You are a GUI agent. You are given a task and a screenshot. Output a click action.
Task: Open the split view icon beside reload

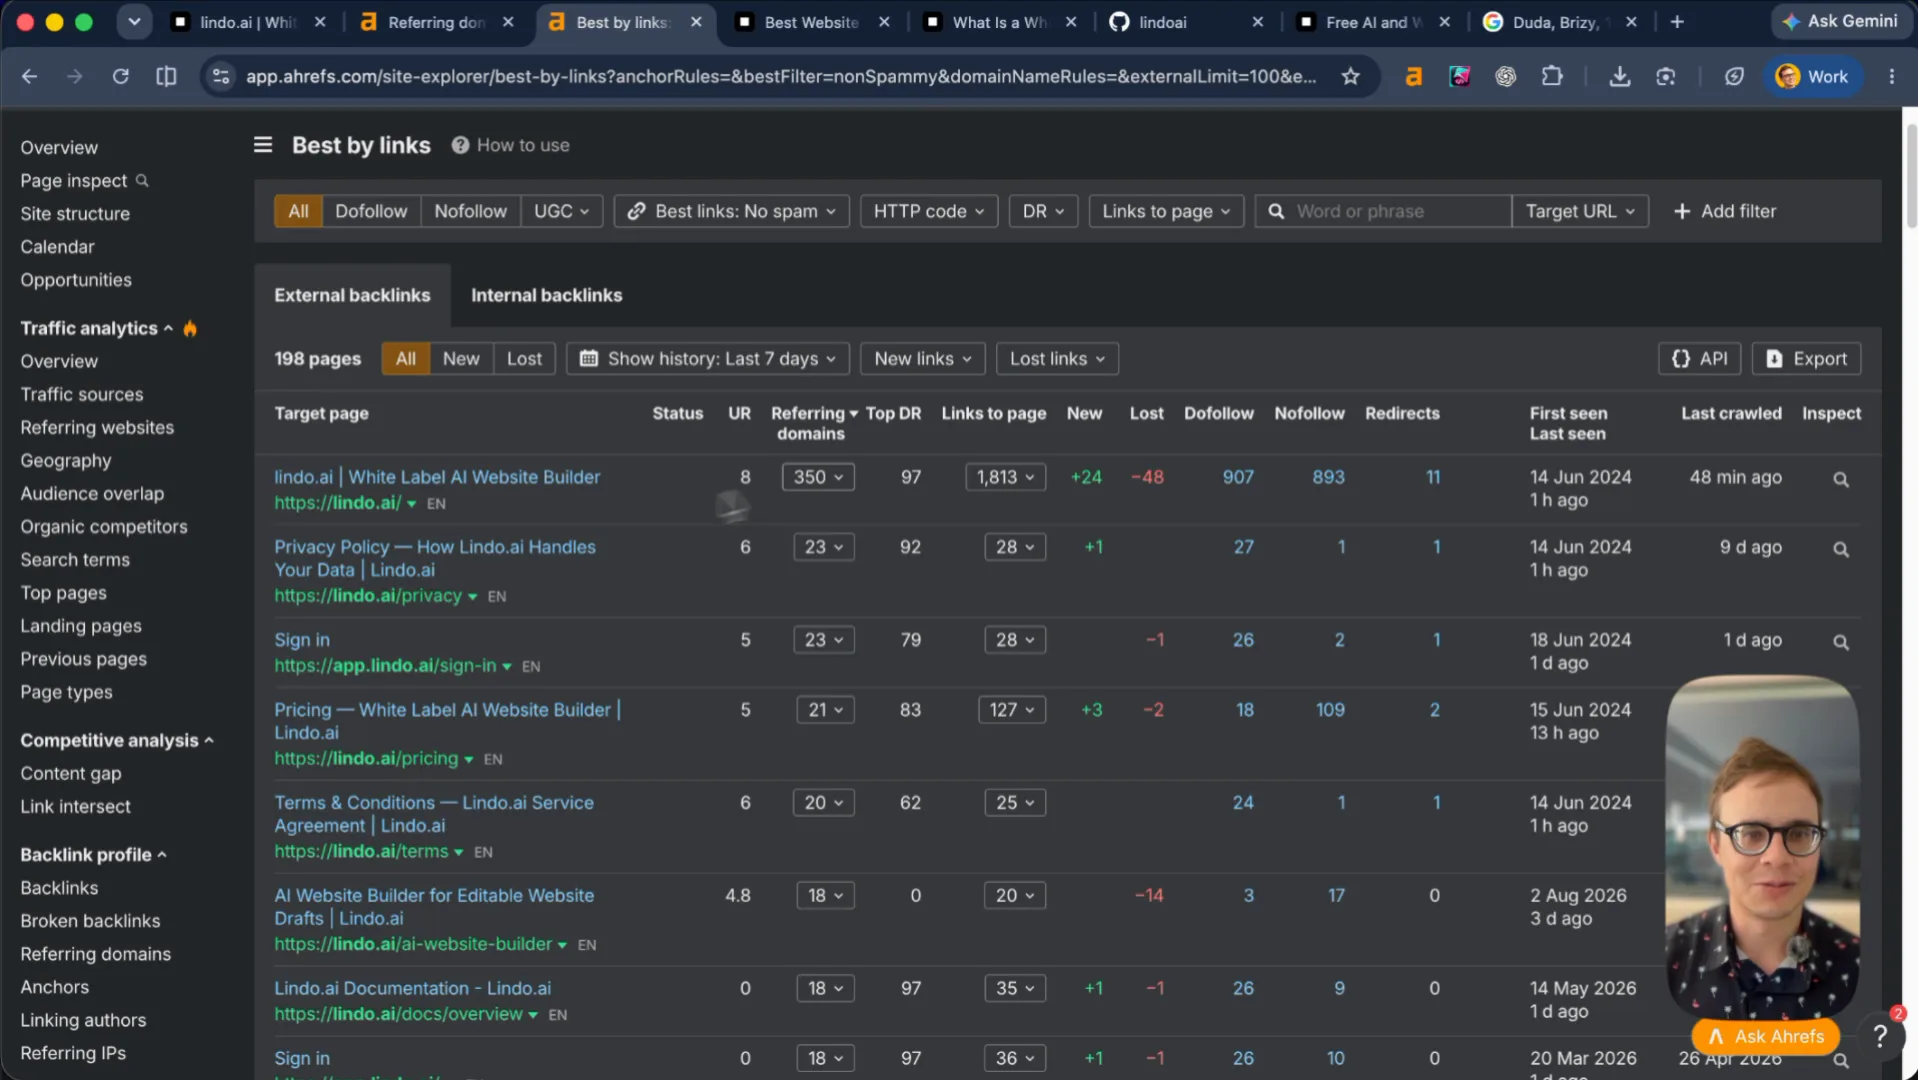click(166, 76)
